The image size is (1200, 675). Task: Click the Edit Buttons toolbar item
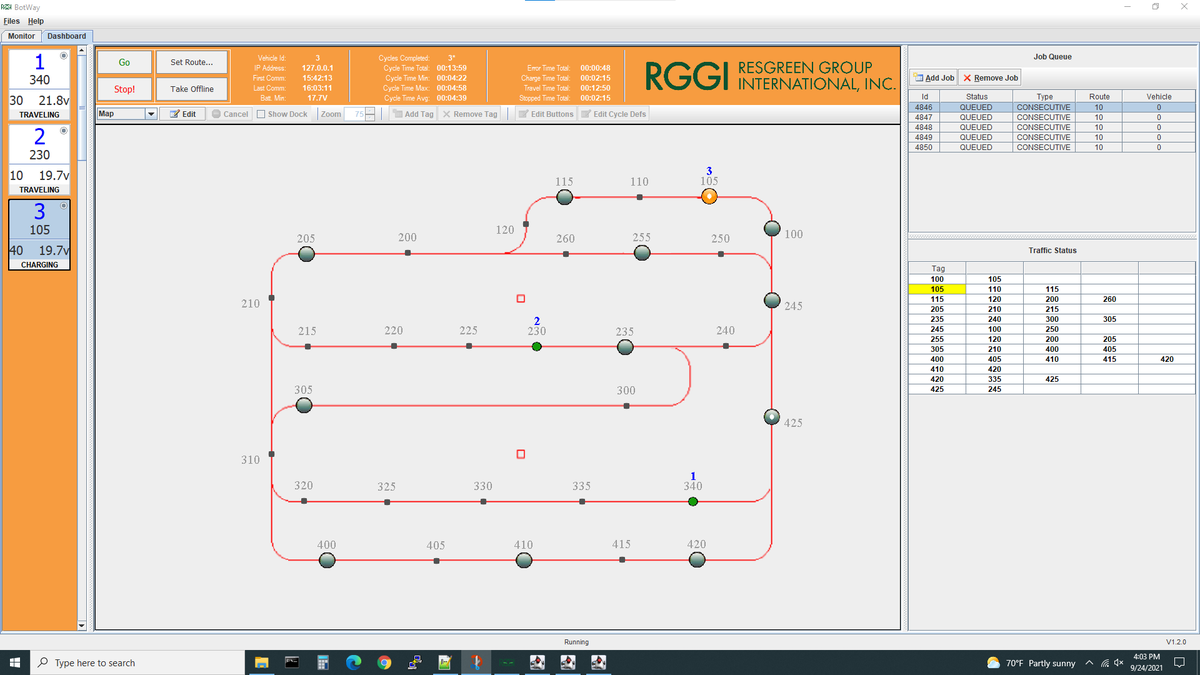[x=547, y=114]
